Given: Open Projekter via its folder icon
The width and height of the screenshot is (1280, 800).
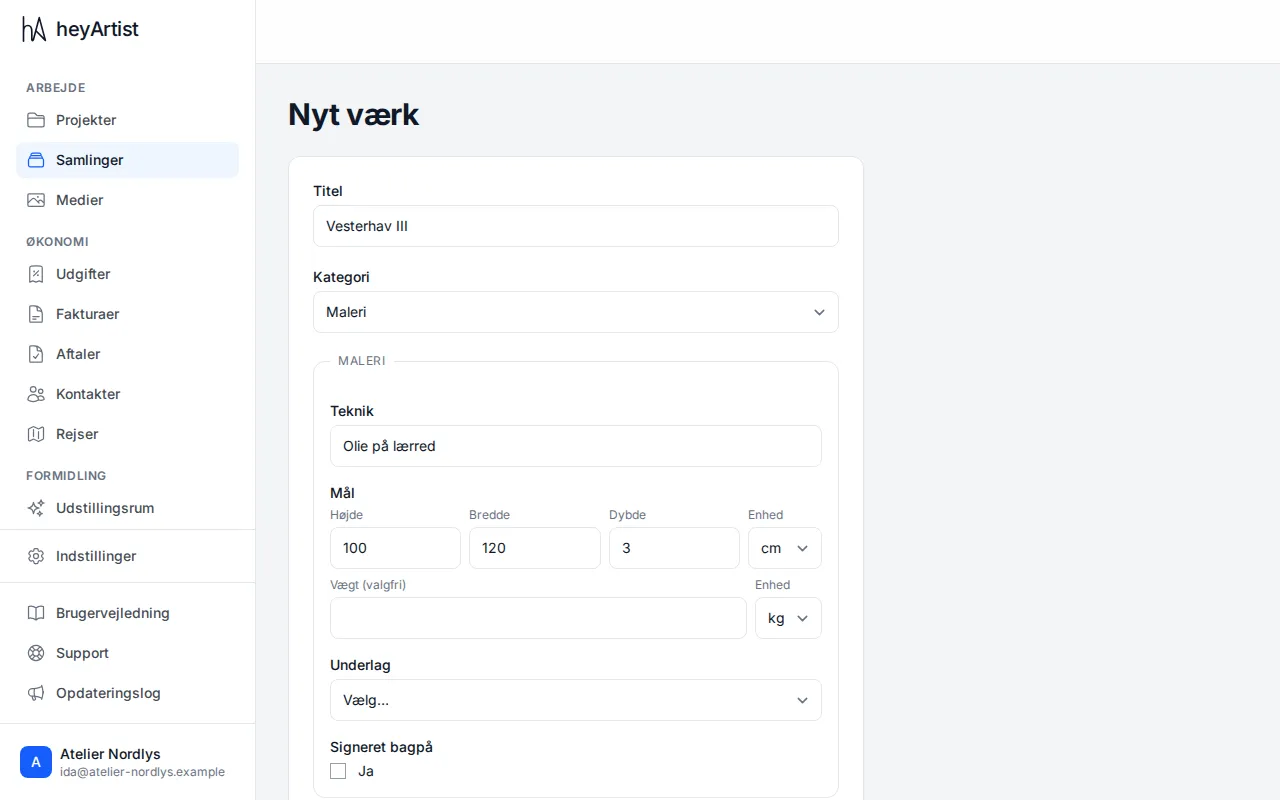Looking at the screenshot, I should [x=36, y=120].
